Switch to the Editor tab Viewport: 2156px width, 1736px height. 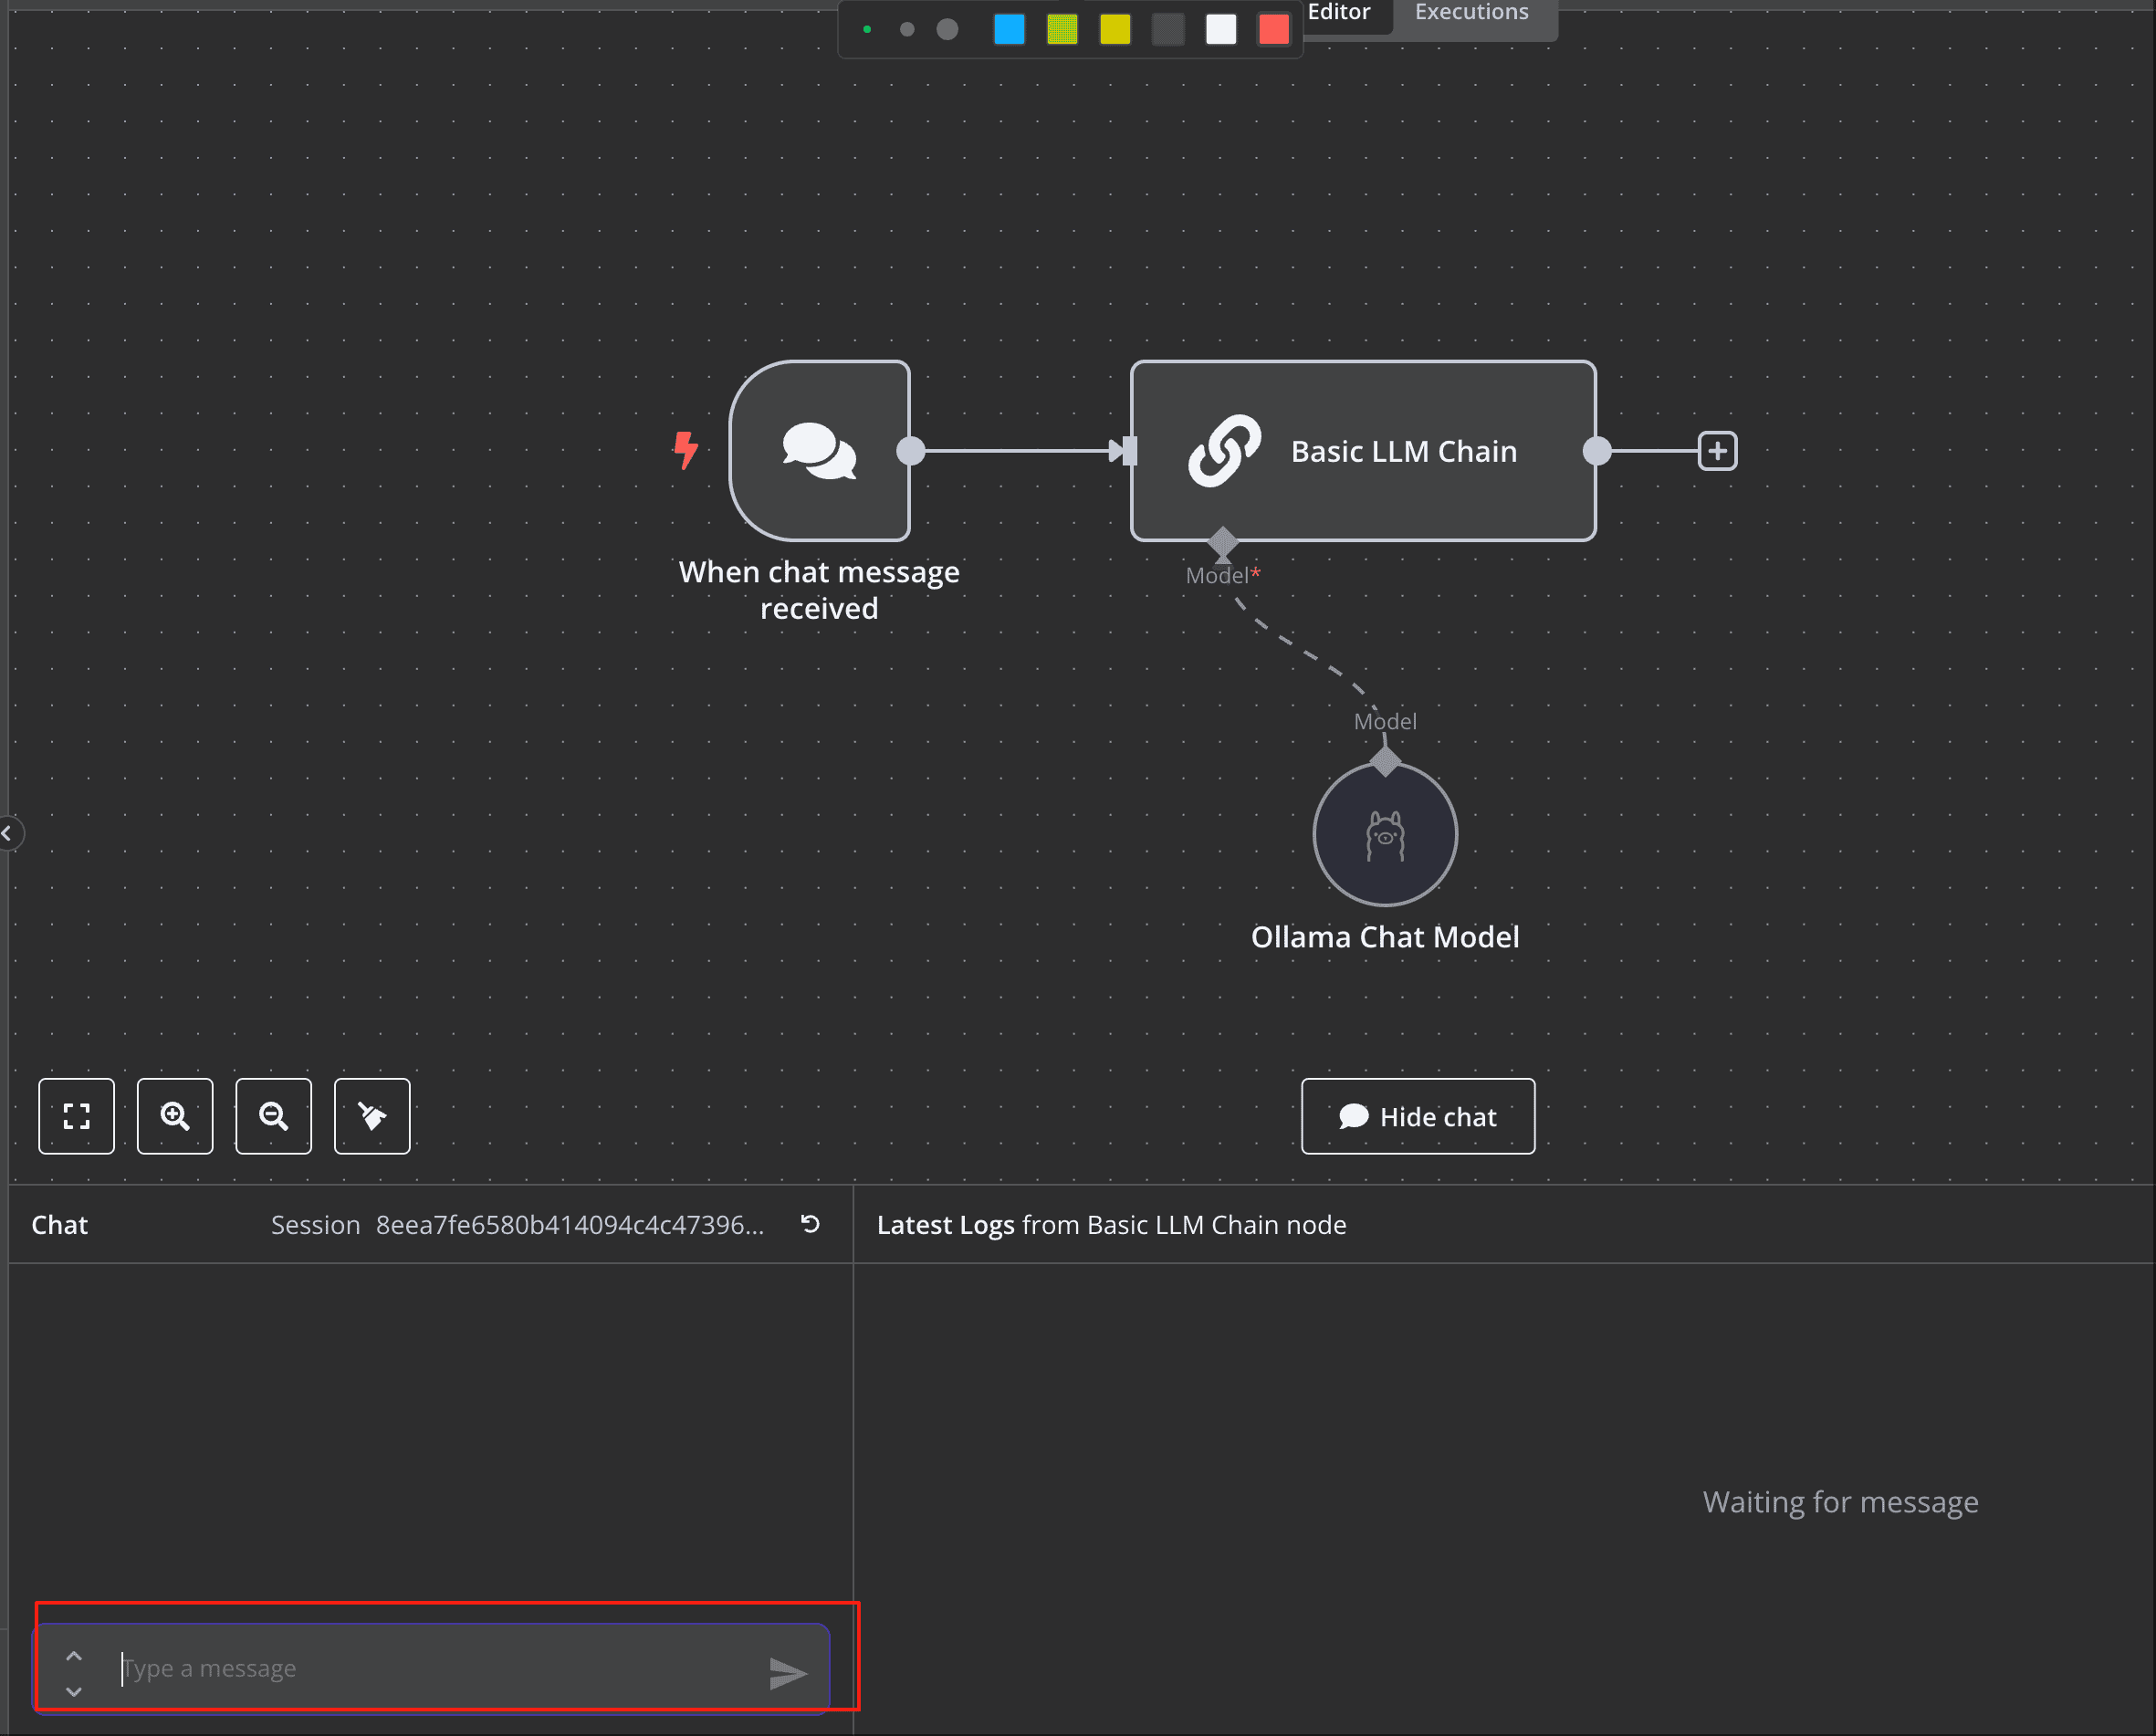point(1338,13)
